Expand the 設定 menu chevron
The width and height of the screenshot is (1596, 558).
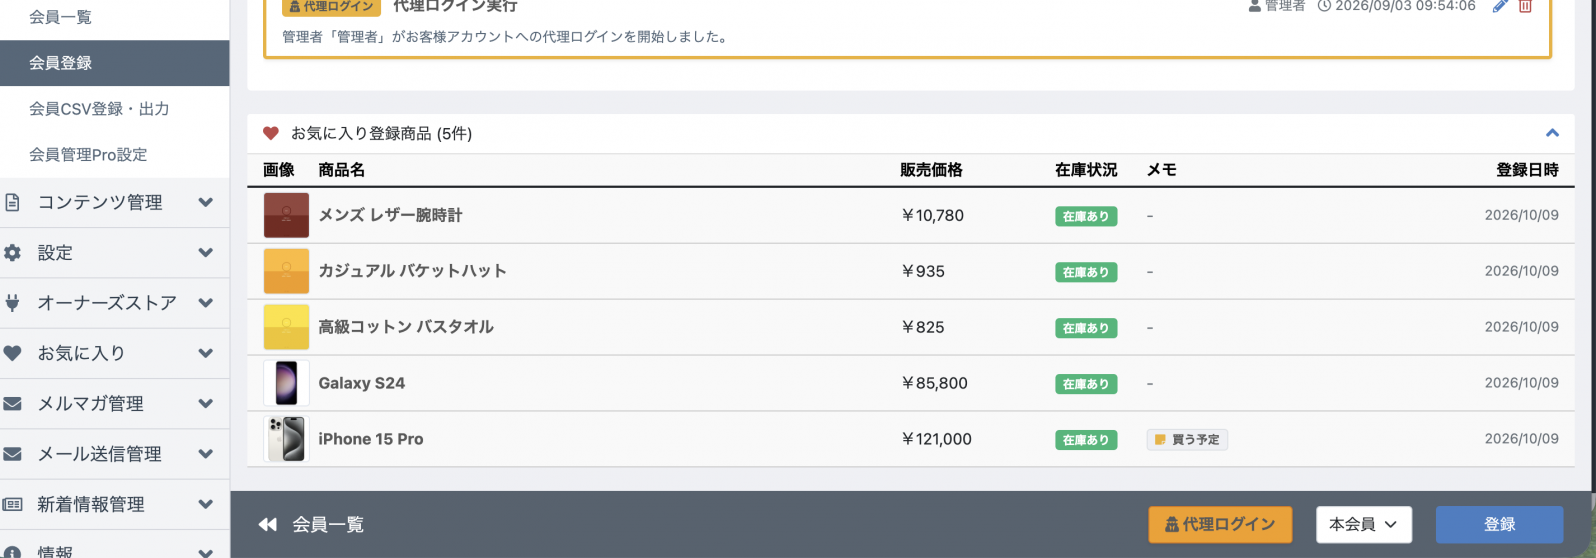(206, 253)
